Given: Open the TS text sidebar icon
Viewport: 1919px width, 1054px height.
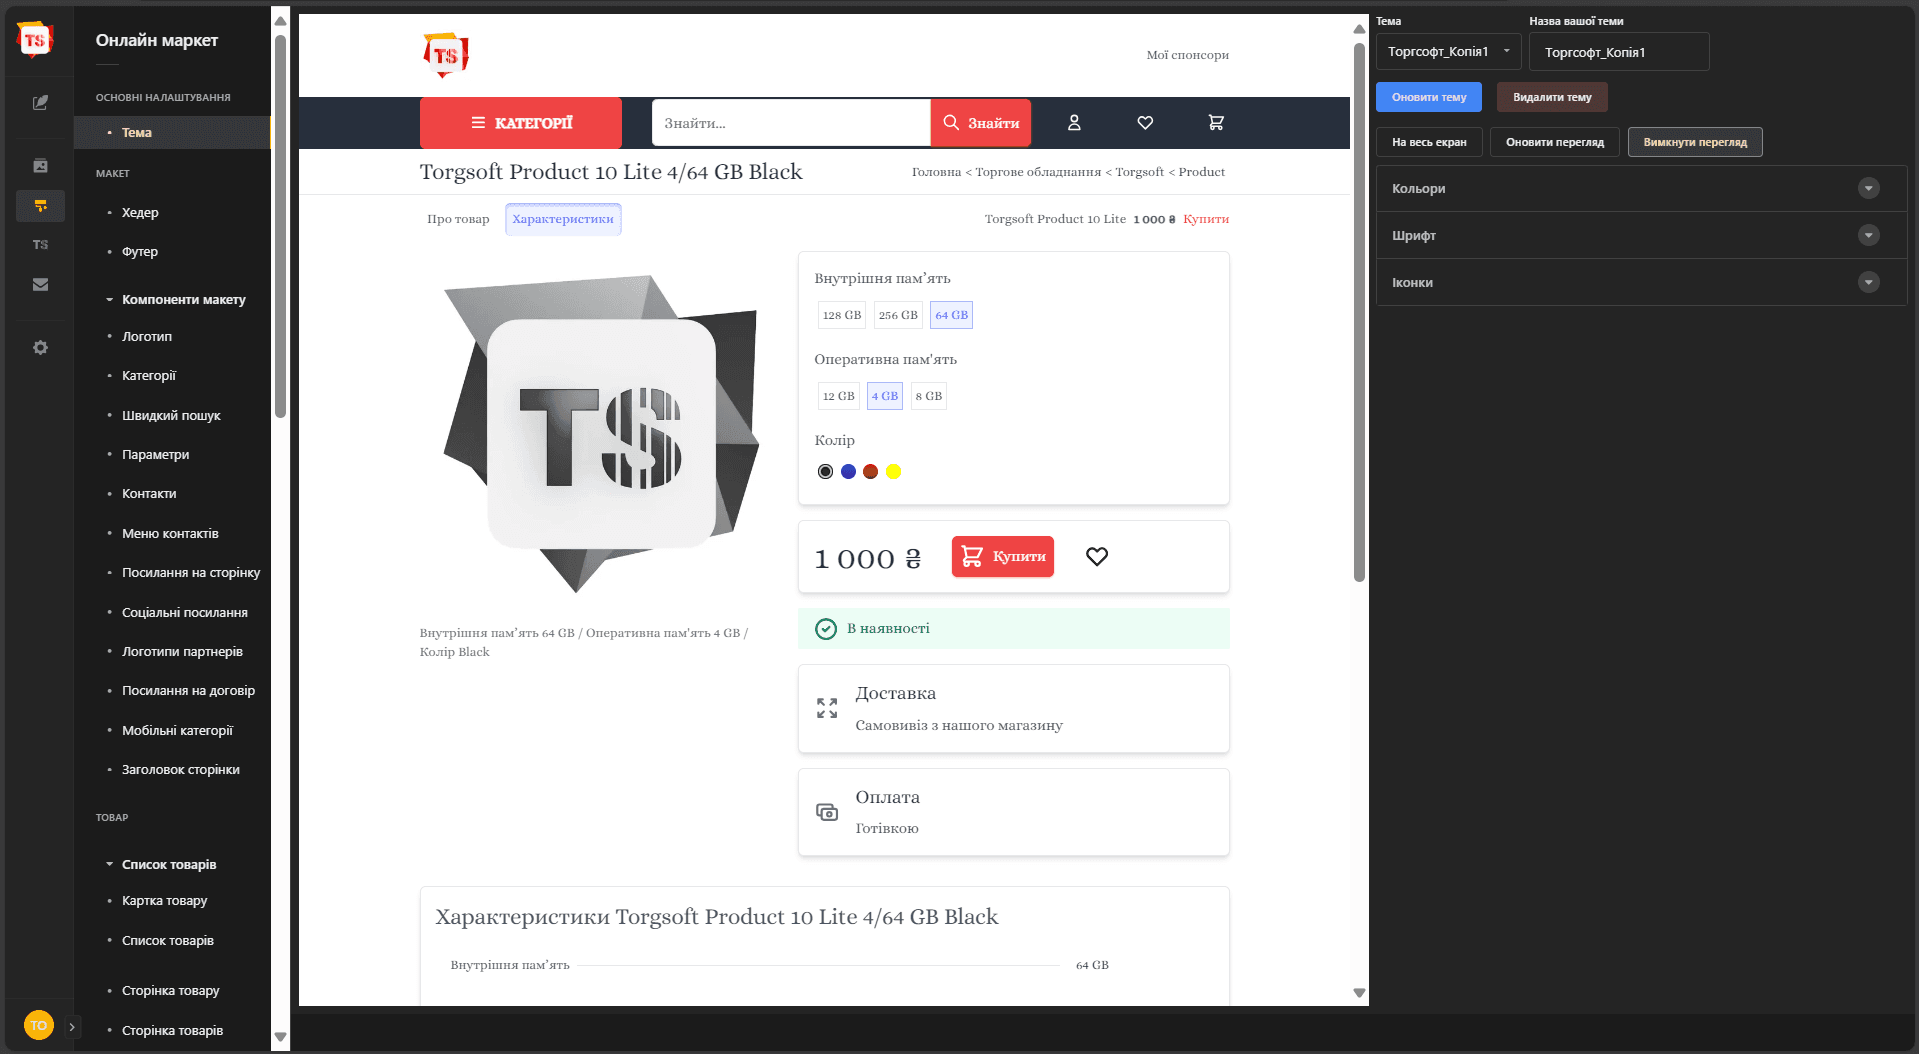Looking at the screenshot, I should [40, 245].
